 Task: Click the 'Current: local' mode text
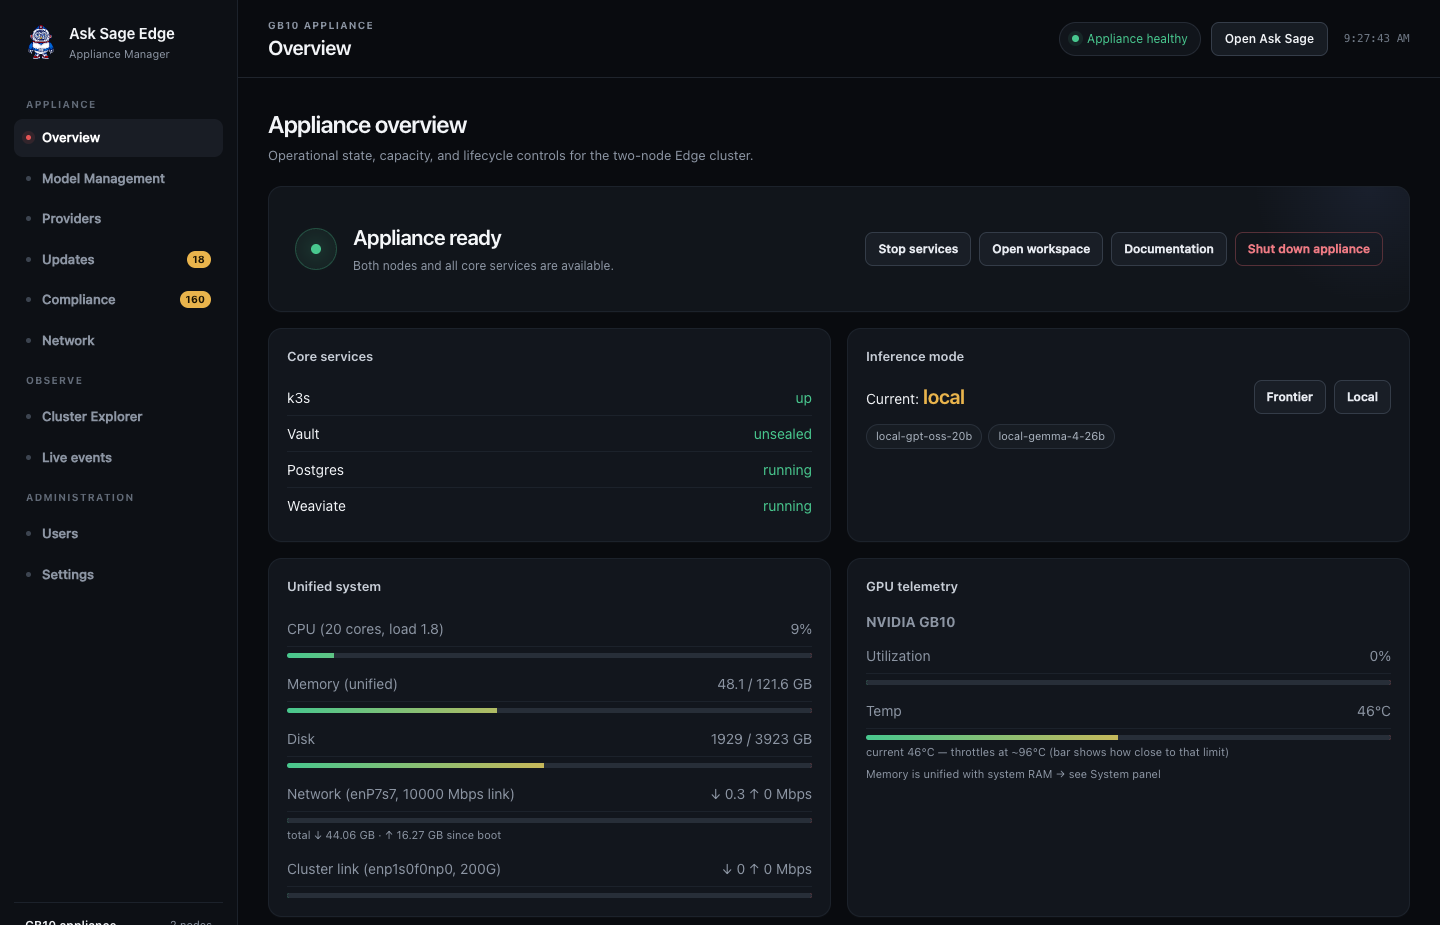(915, 397)
